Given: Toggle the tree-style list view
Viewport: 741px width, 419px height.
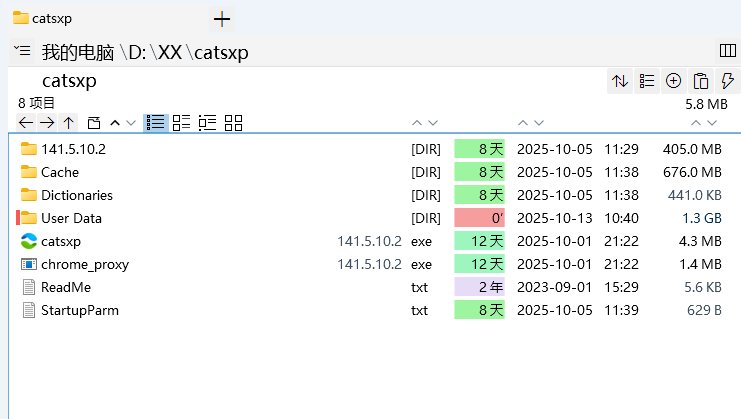Looking at the screenshot, I should click(x=208, y=123).
